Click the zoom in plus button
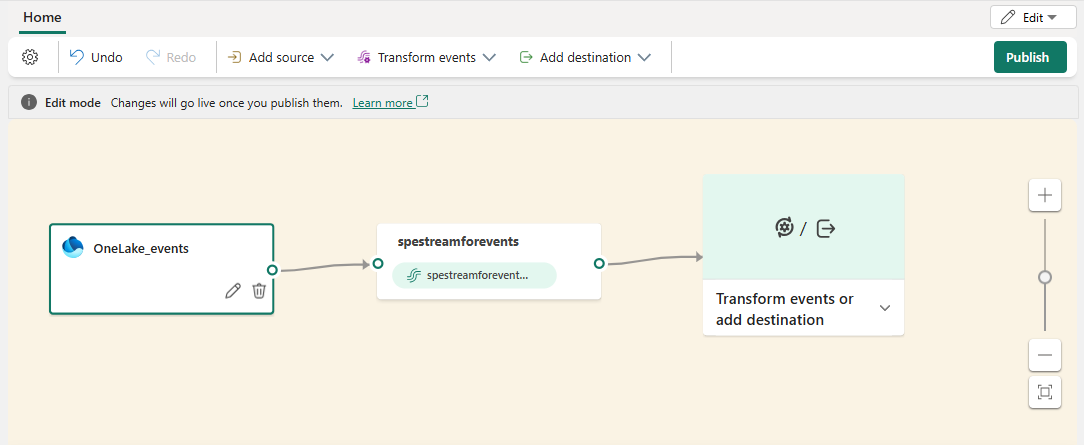Image resolution: width=1084 pixels, height=445 pixels. pyautogui.click(x=1045, y=195)
